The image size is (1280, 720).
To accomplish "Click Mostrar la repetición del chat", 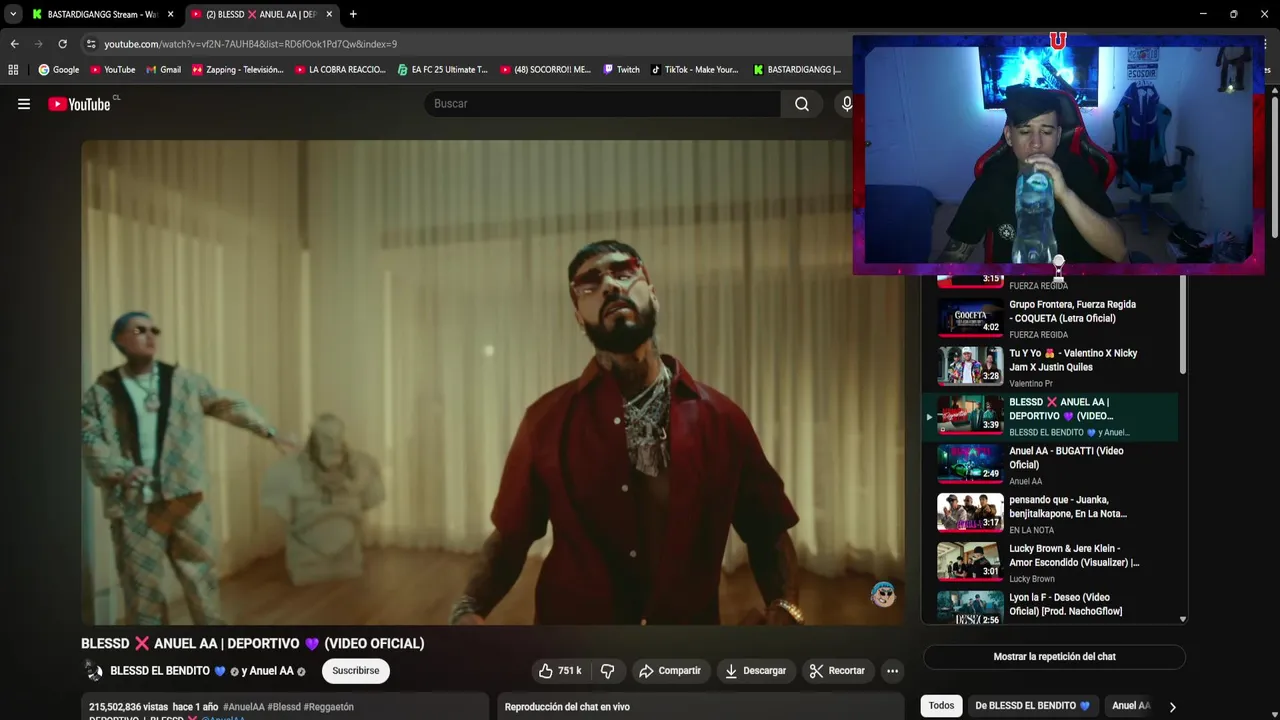I will click(1054, 657).
